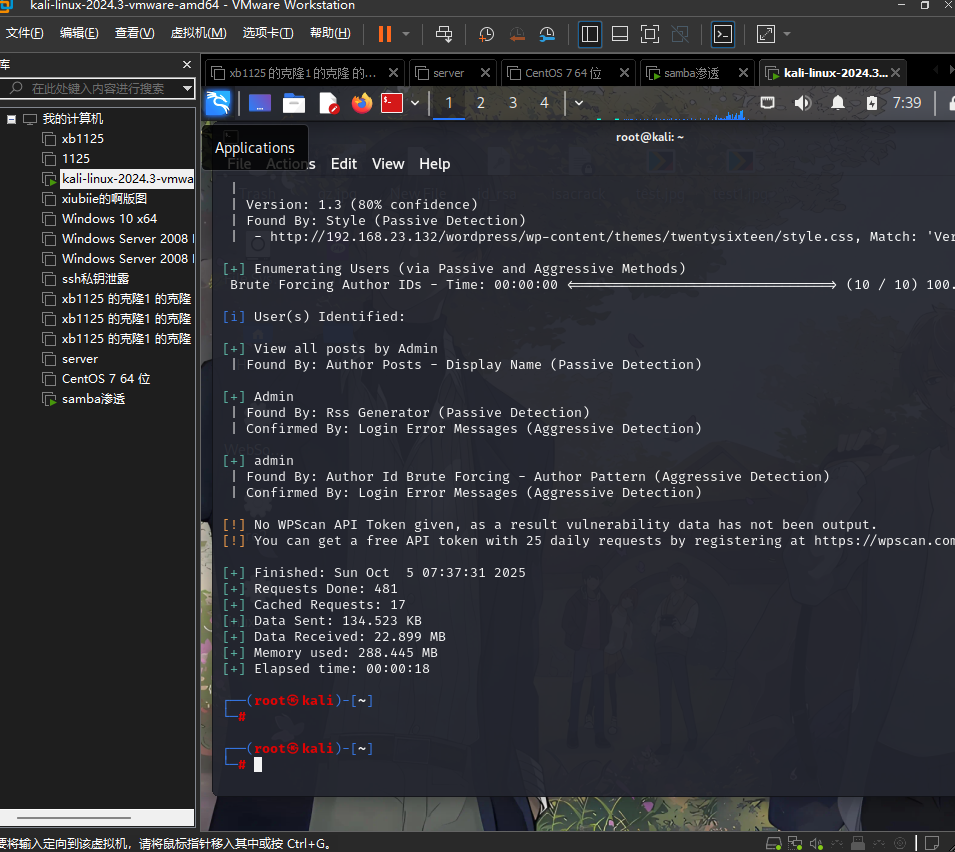Open the 虚拟机(M) menu
The width and height of the screenshot is (955, 852).
(198, 33)
